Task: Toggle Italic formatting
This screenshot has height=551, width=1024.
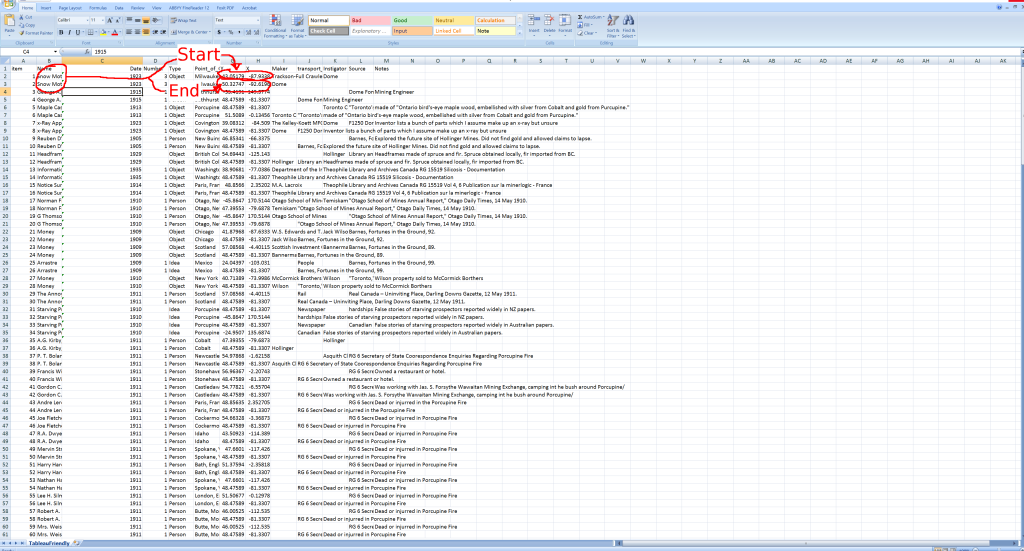Action: tap(69, 32)
